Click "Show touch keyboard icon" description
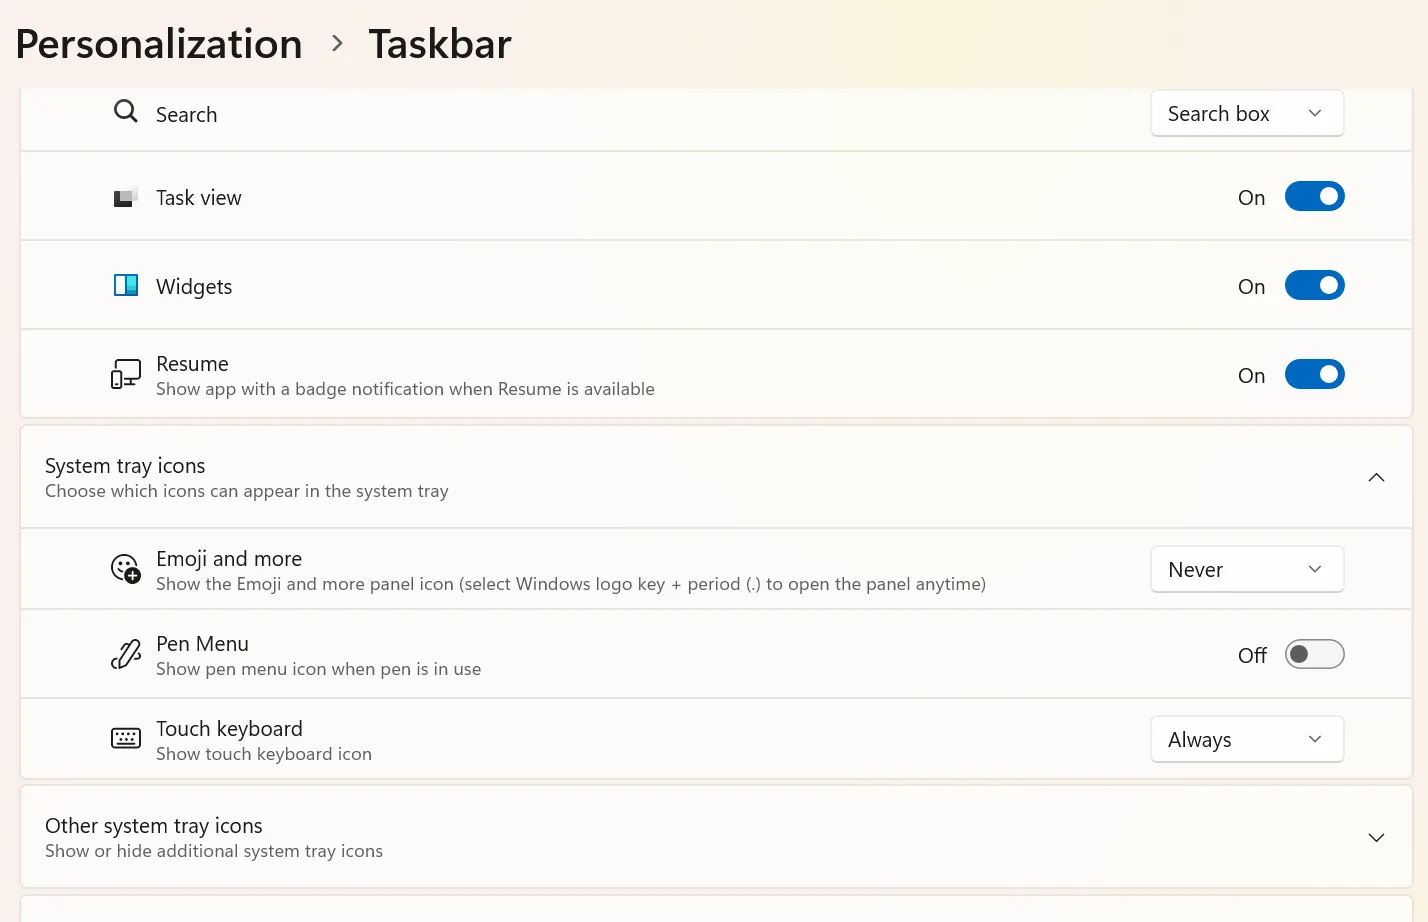This screenshot has width=1428, height=922. 264,754
